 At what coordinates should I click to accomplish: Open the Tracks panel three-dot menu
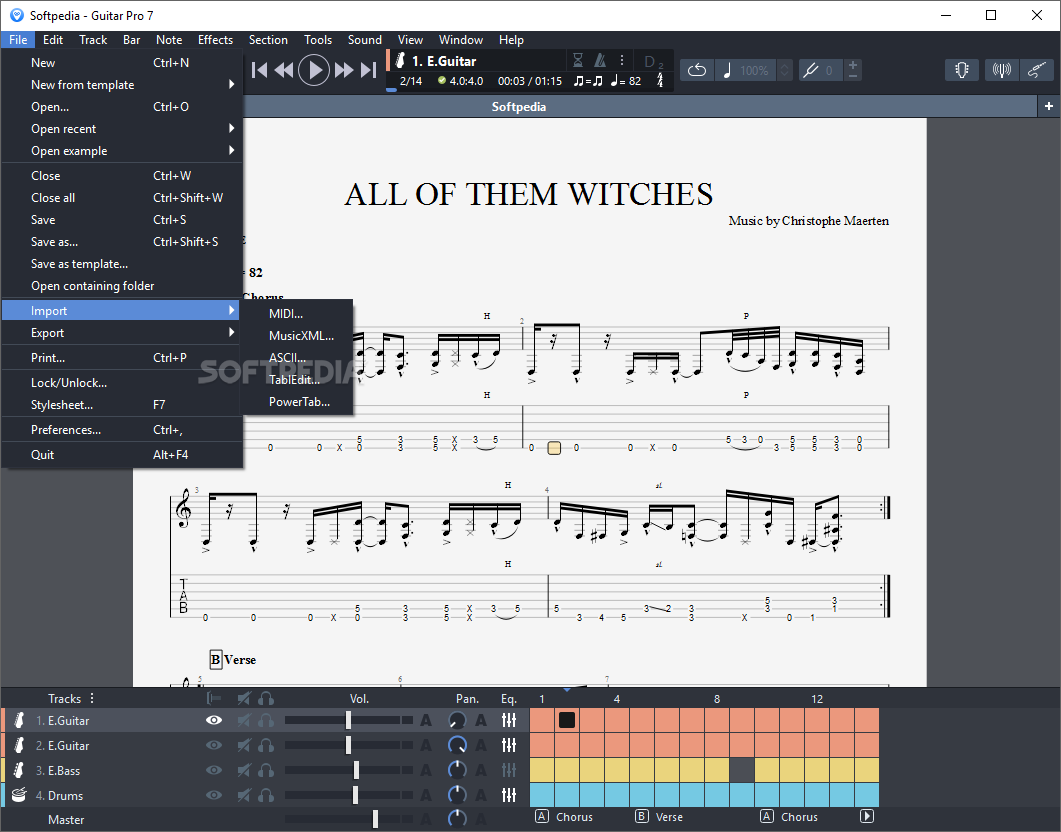pos(92,698)
